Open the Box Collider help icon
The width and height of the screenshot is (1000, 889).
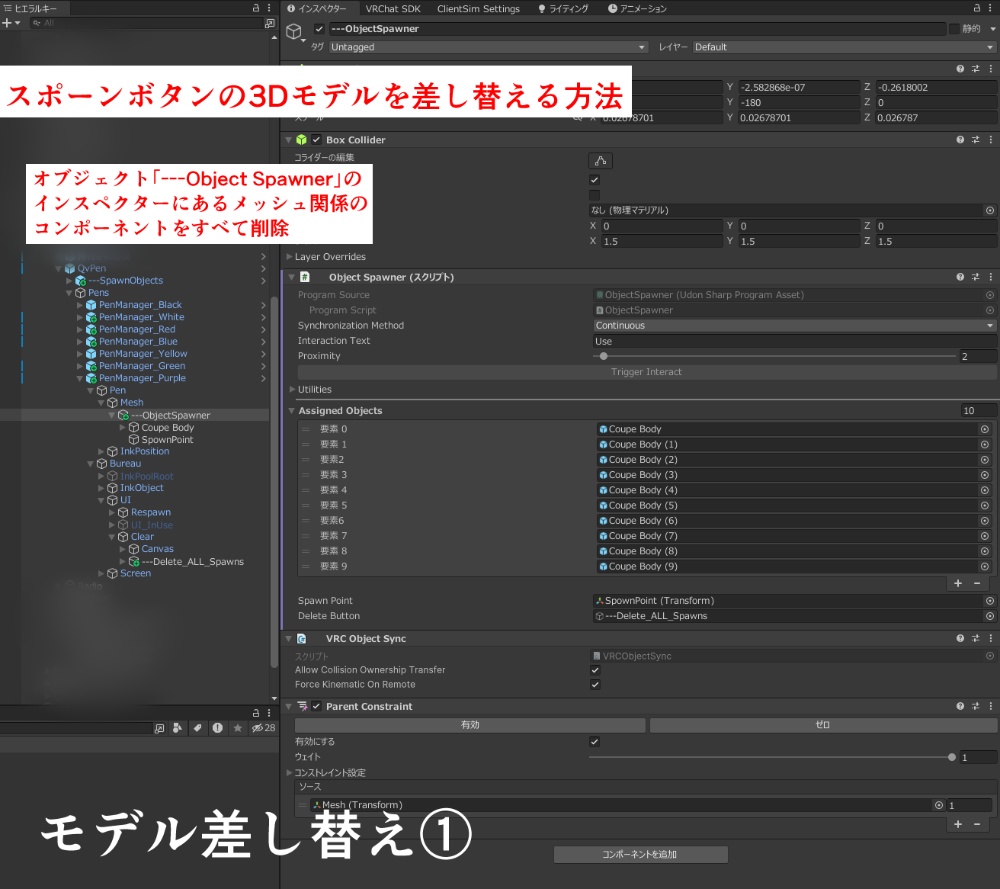pos(958,139)
